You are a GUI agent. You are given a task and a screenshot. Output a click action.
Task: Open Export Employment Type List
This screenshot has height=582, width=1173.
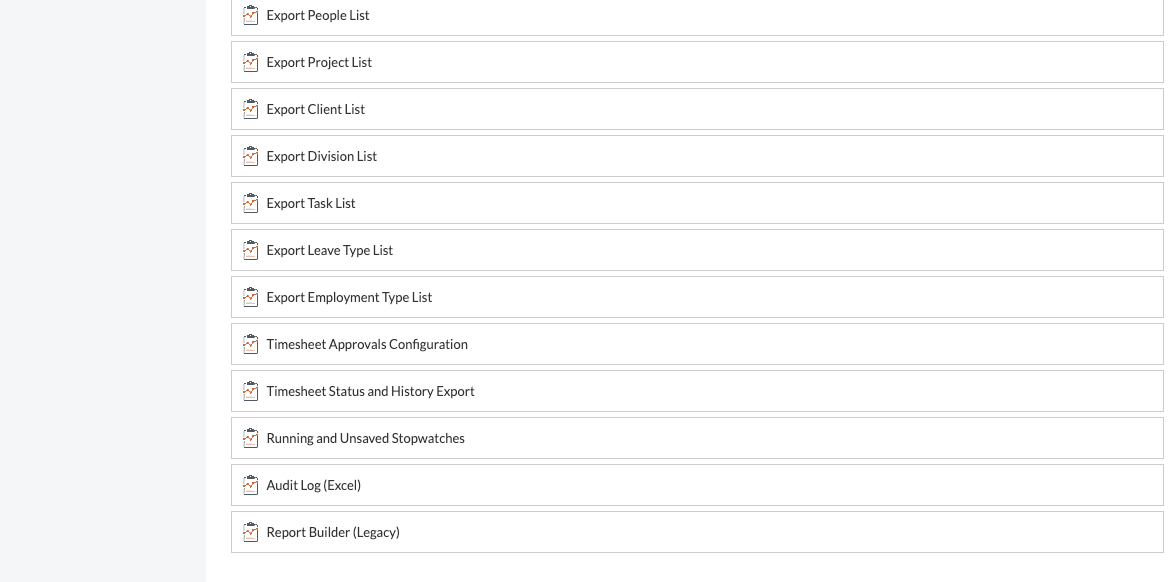click(348, 297)
